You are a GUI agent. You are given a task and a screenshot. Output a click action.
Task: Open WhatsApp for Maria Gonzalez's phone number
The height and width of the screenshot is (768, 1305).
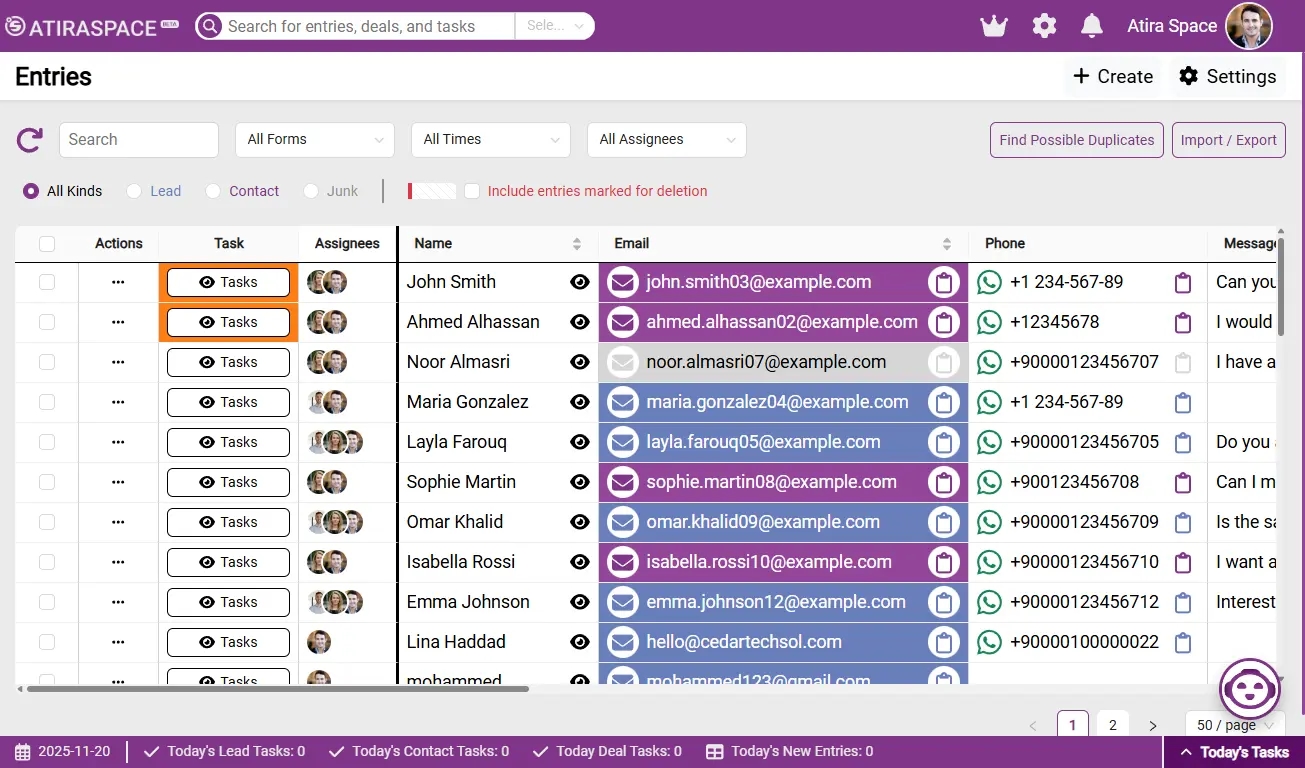[x=989, y=402]
